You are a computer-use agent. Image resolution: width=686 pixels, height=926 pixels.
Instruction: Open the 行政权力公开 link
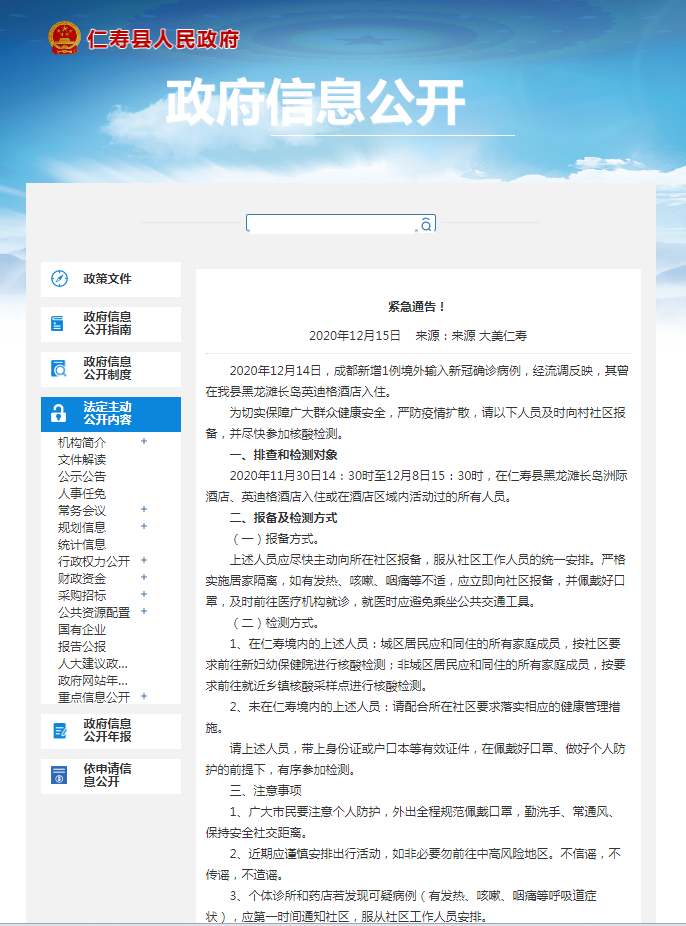[94, 562]
